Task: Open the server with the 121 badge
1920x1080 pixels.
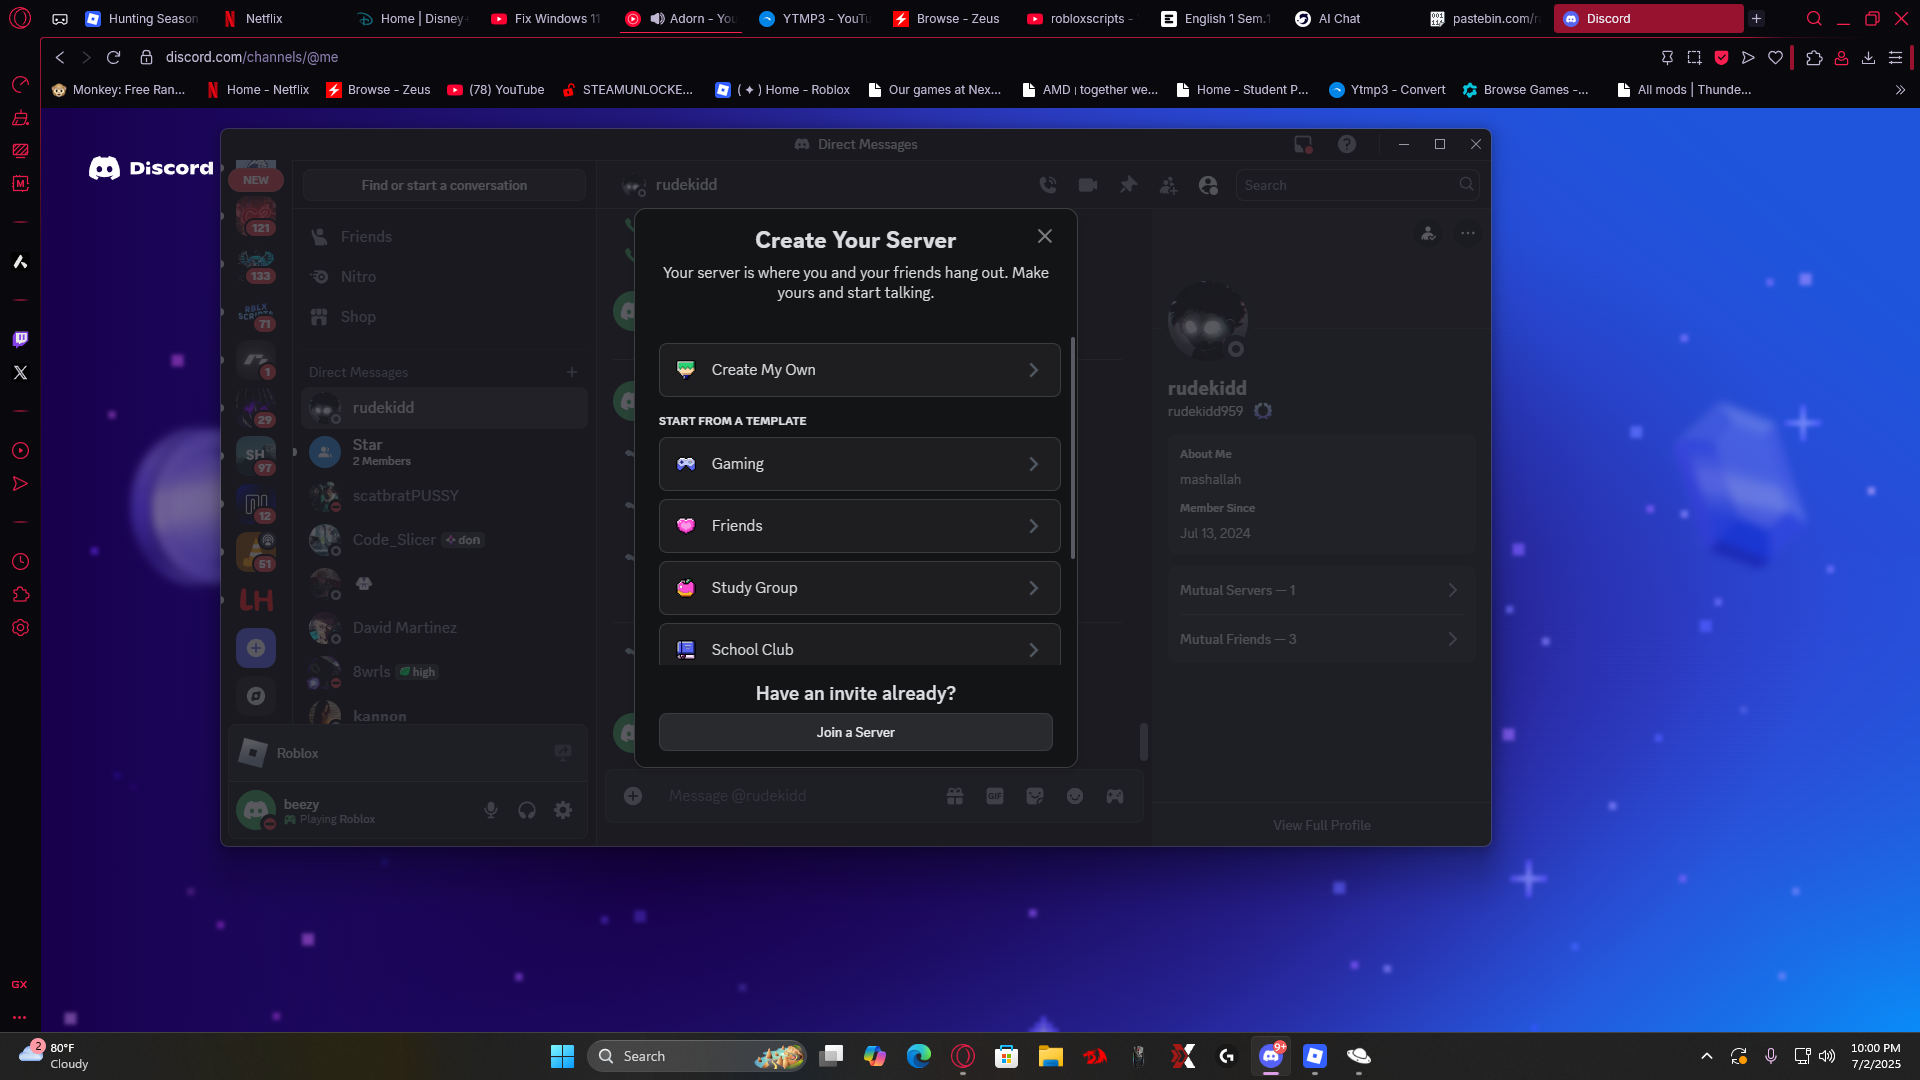Action: pyautogui.click(x=256, y=216)
